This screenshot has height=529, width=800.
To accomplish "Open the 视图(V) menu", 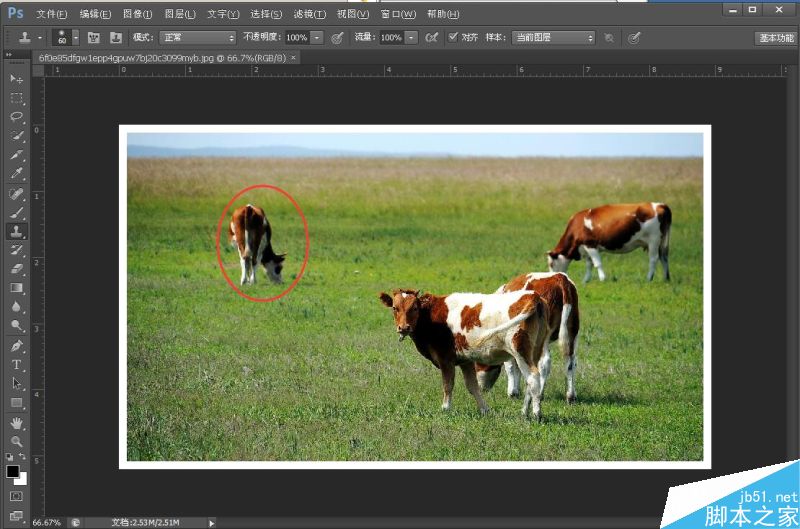I will [353, 14].
